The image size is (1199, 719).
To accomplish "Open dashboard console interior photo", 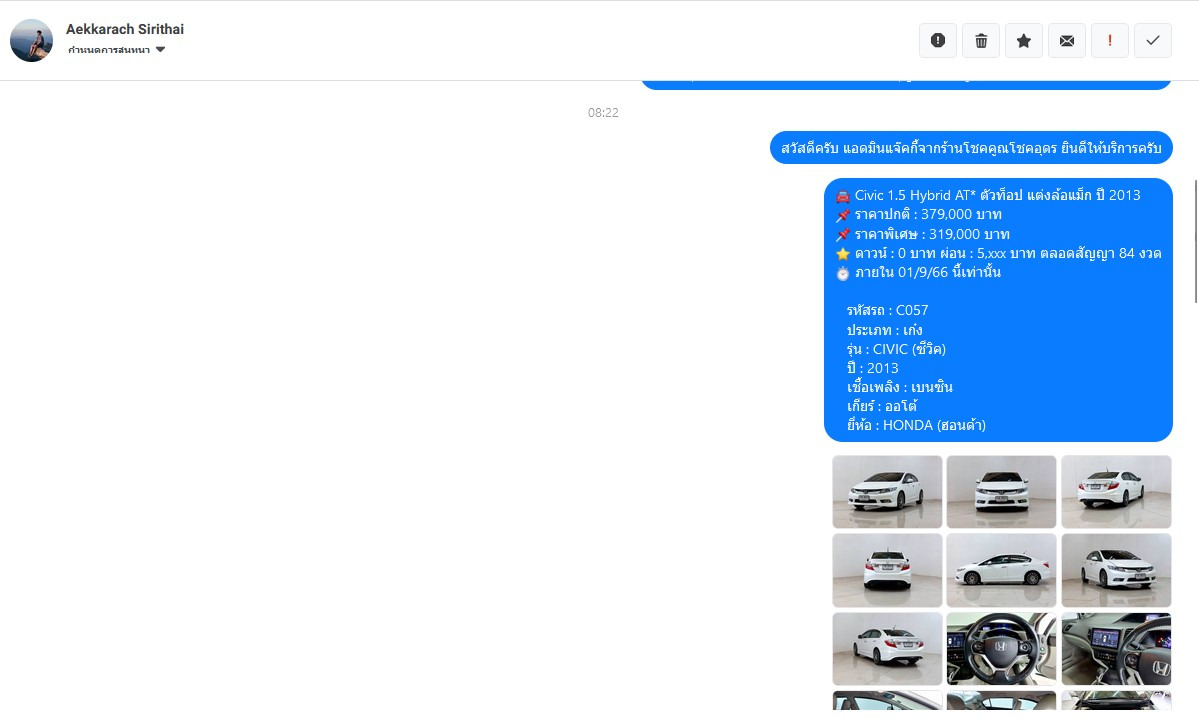I will (1116, 649).
